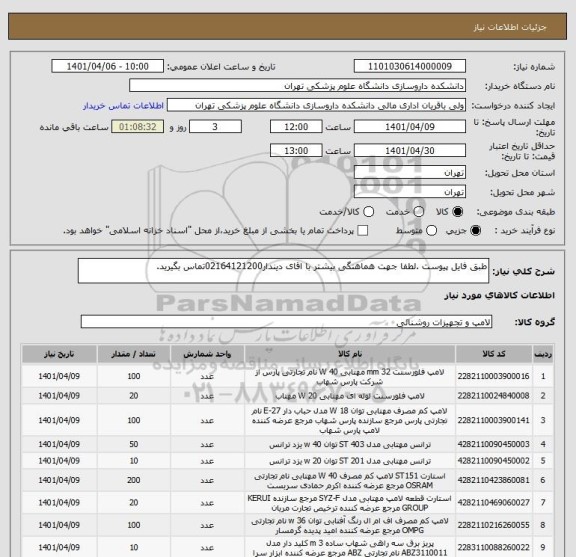576x557 pixels.
Task: Click item name استارت ST151 row 6
Action: coord(350,481)
